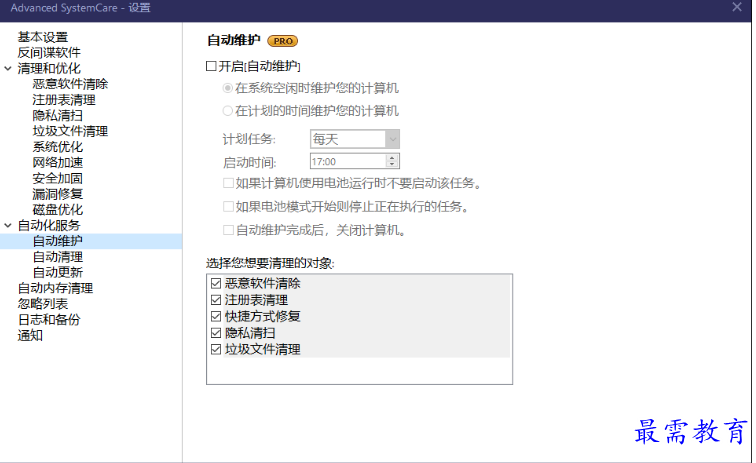
Task: Collapse the 自动化服务 tree section
Action: [8, 225]
